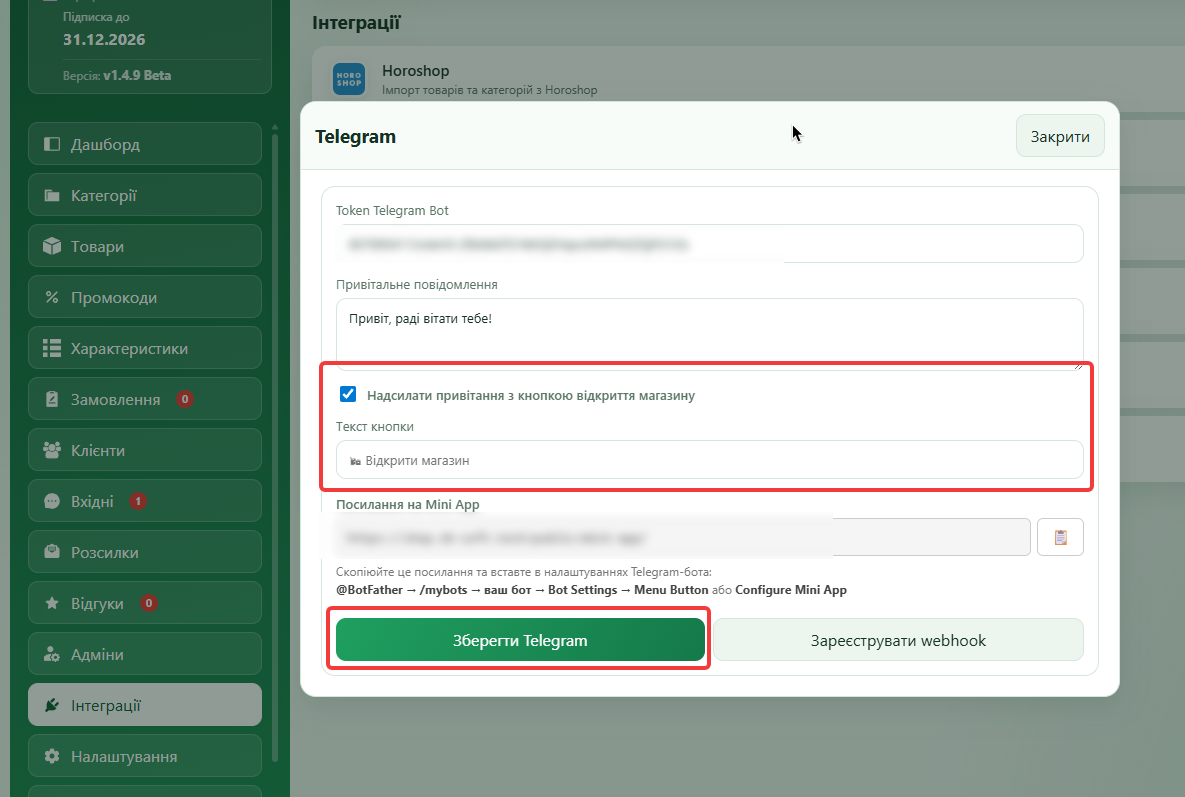Click the Категорії folder icon
Viewport: 1185px width, 797px height.
pyautogui.click(x=51, y=195)
